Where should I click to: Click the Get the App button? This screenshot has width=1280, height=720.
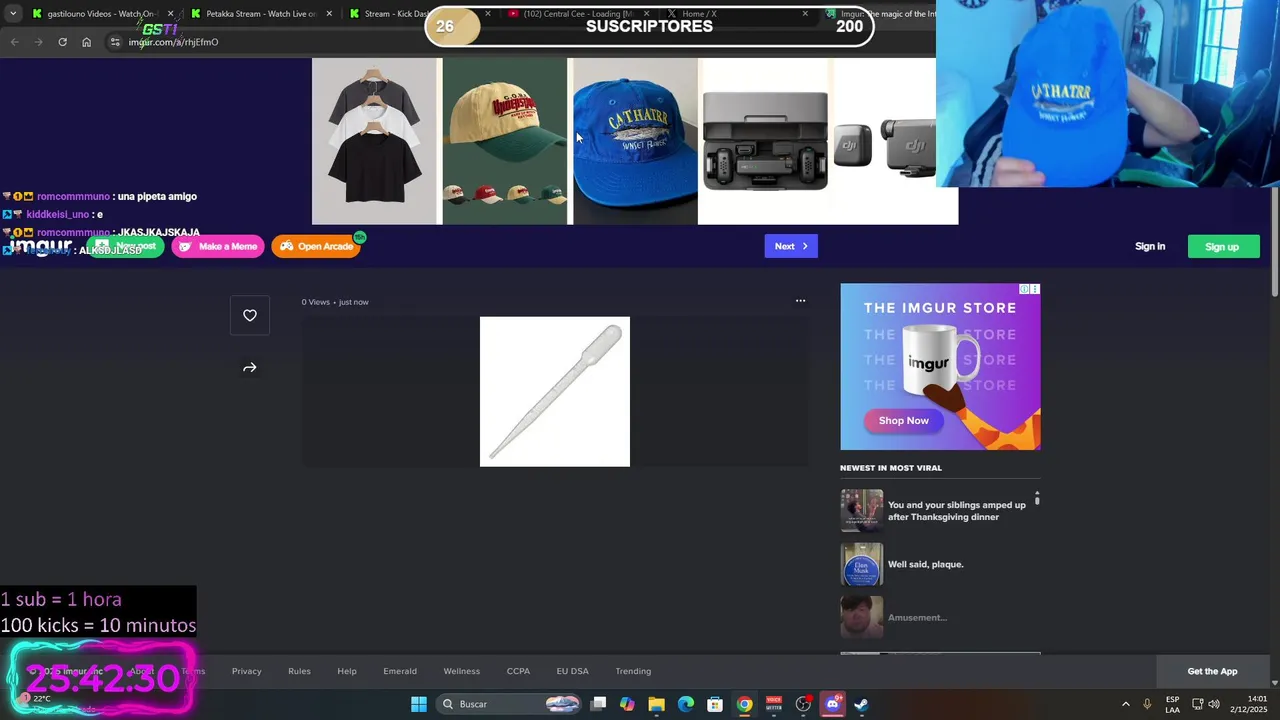click(x=1212, y=671)
